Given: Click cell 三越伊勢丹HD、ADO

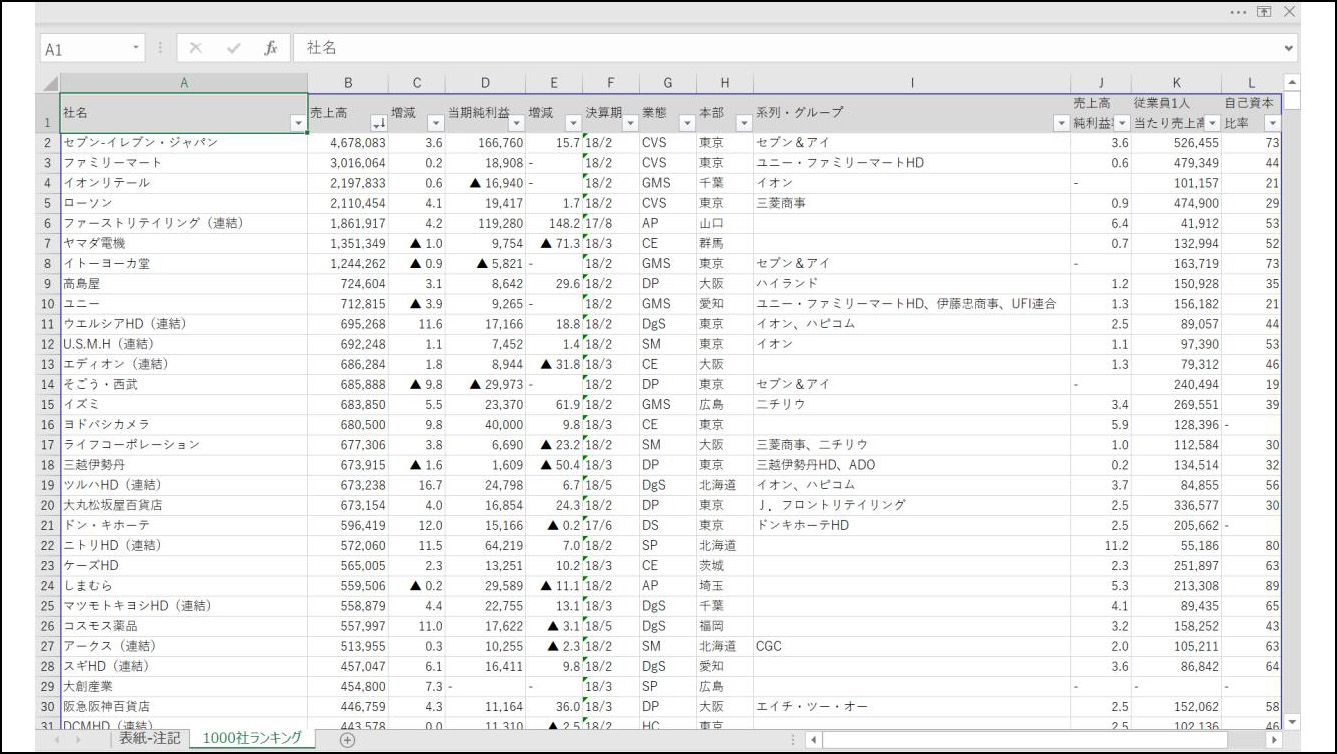Looking at the screenshot, I should pos(912,465).
